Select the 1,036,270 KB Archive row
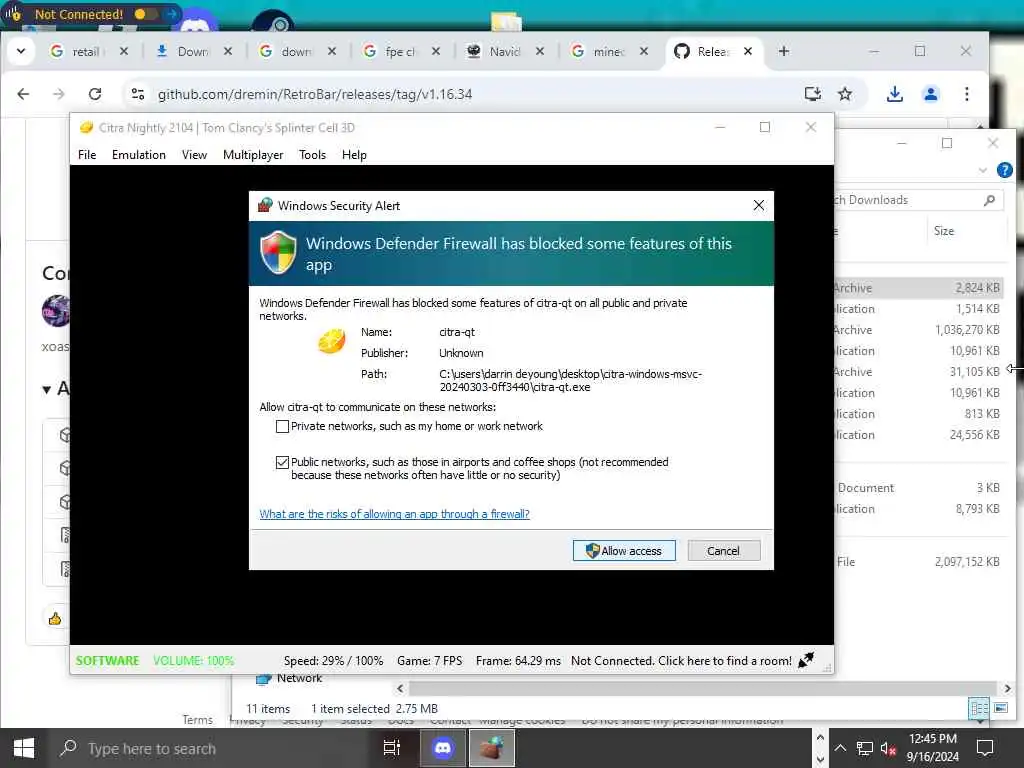 918,330
